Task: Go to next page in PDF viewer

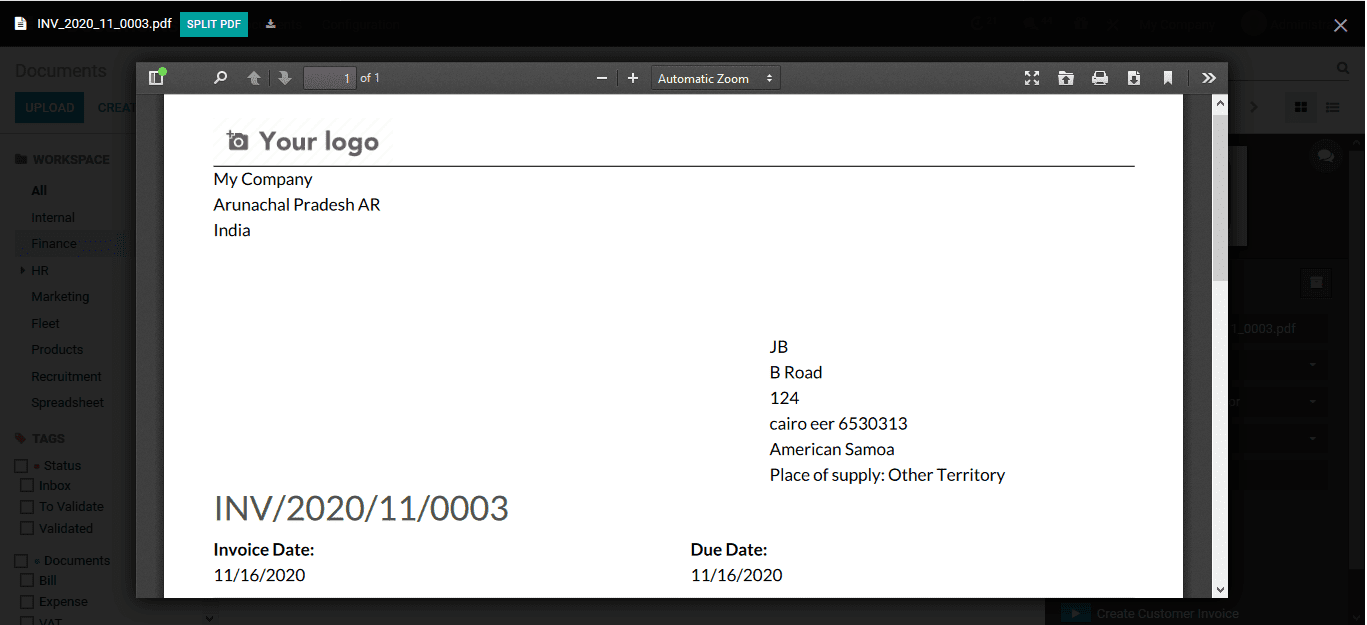Action: pos(285,78)
